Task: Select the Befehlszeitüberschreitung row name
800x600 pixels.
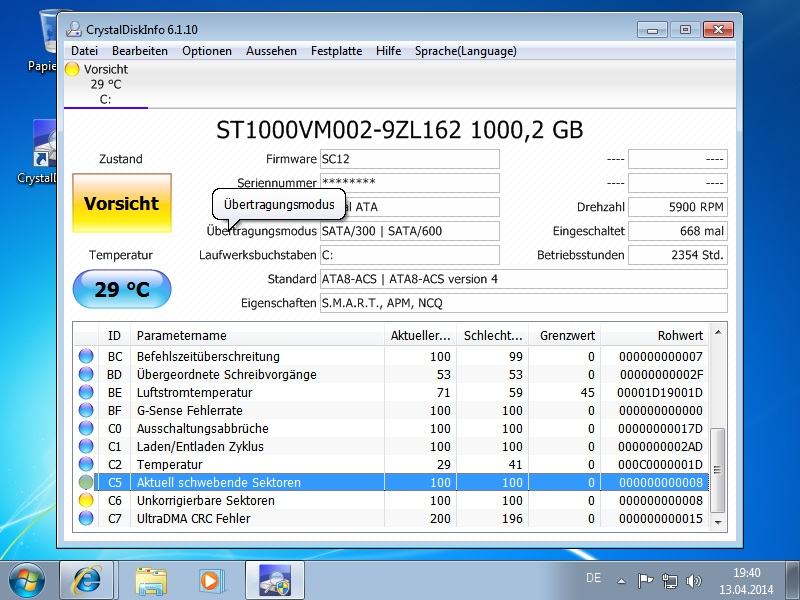Action: pyautogui.click(x=208, y=357)
